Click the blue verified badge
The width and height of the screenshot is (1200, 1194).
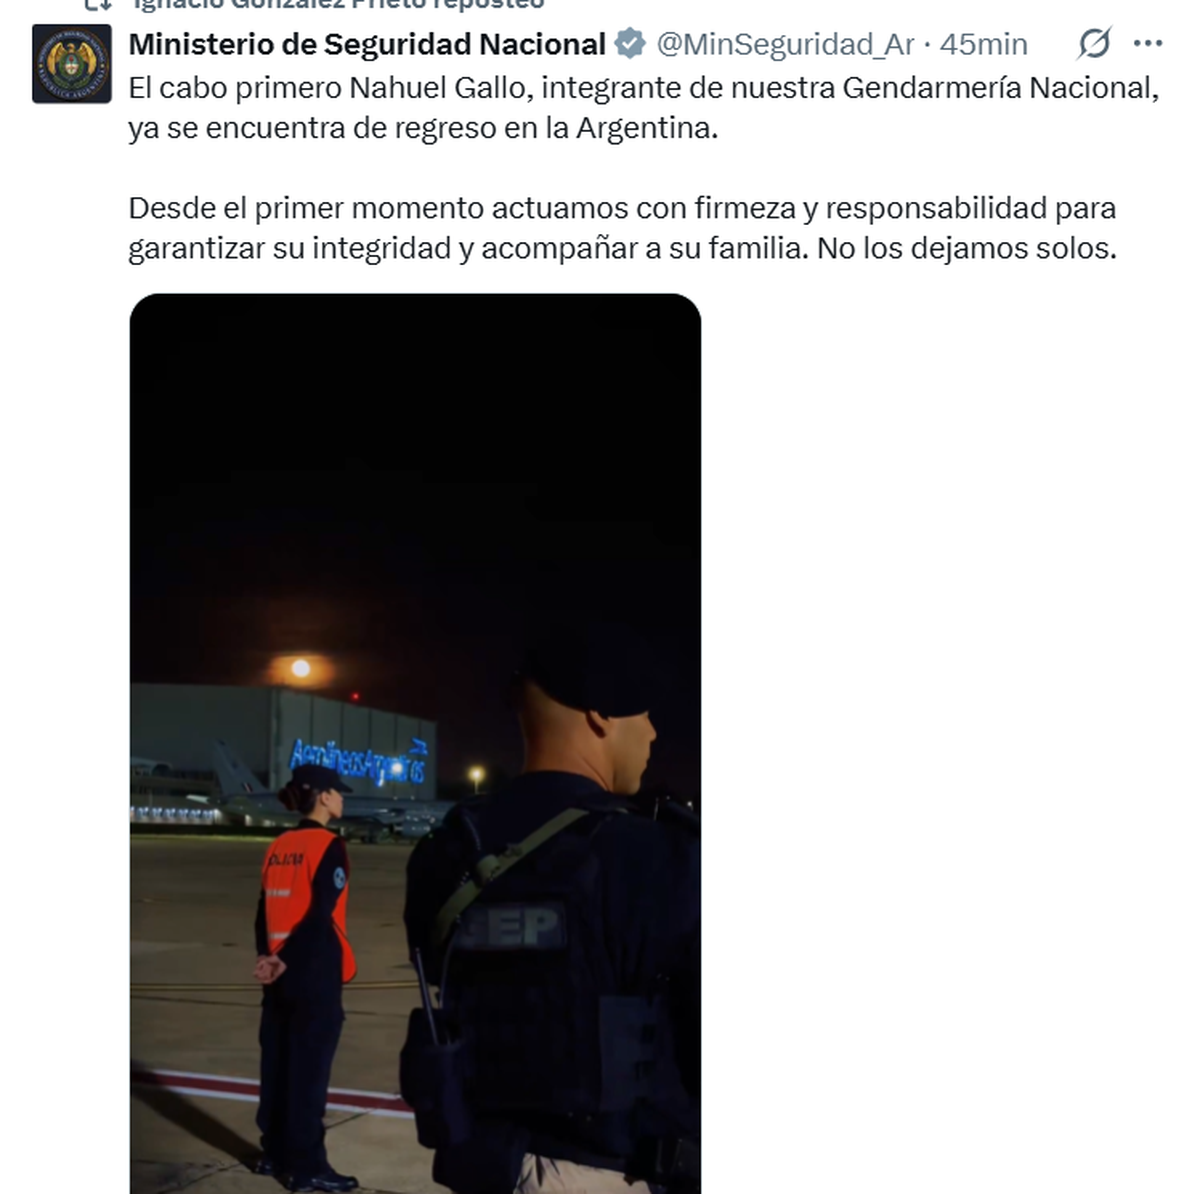[630, 44]
